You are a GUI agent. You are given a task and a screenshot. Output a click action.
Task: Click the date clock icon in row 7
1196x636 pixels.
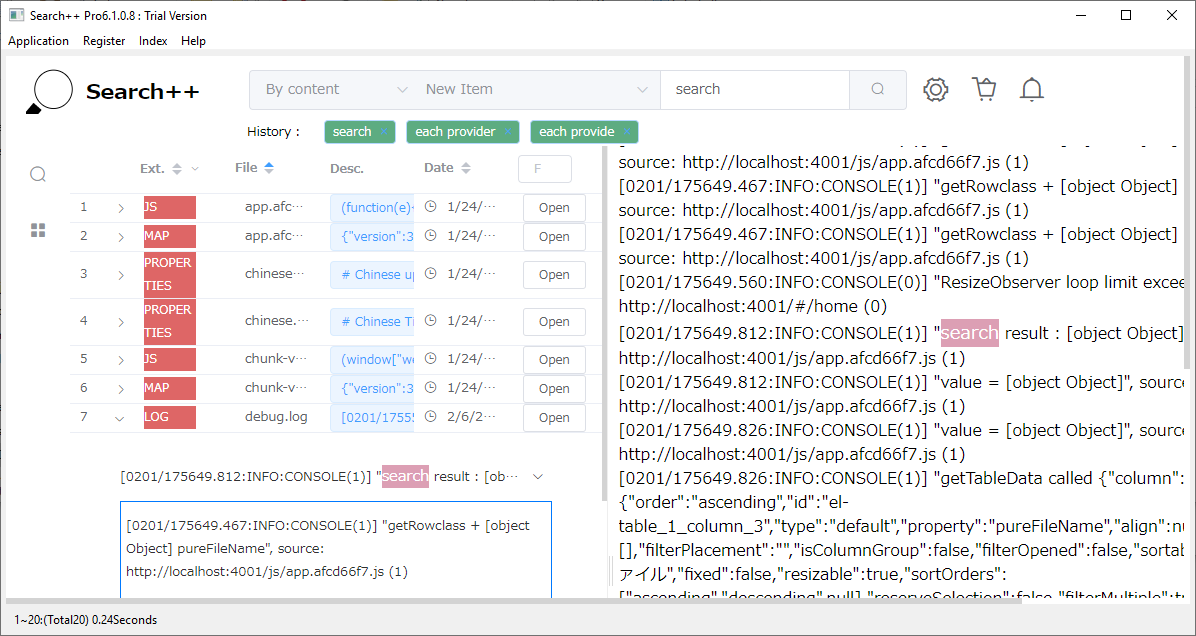click(432, 416)
